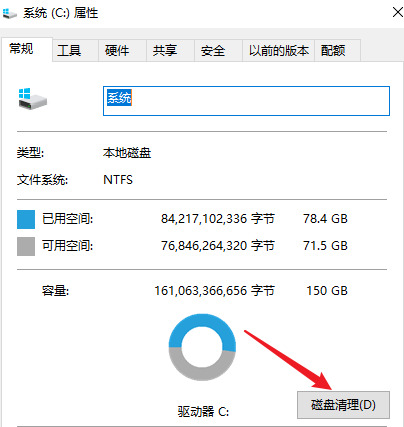Click the 驱动器 C: label
404x427 pixels.
click(x=203, y=411)
